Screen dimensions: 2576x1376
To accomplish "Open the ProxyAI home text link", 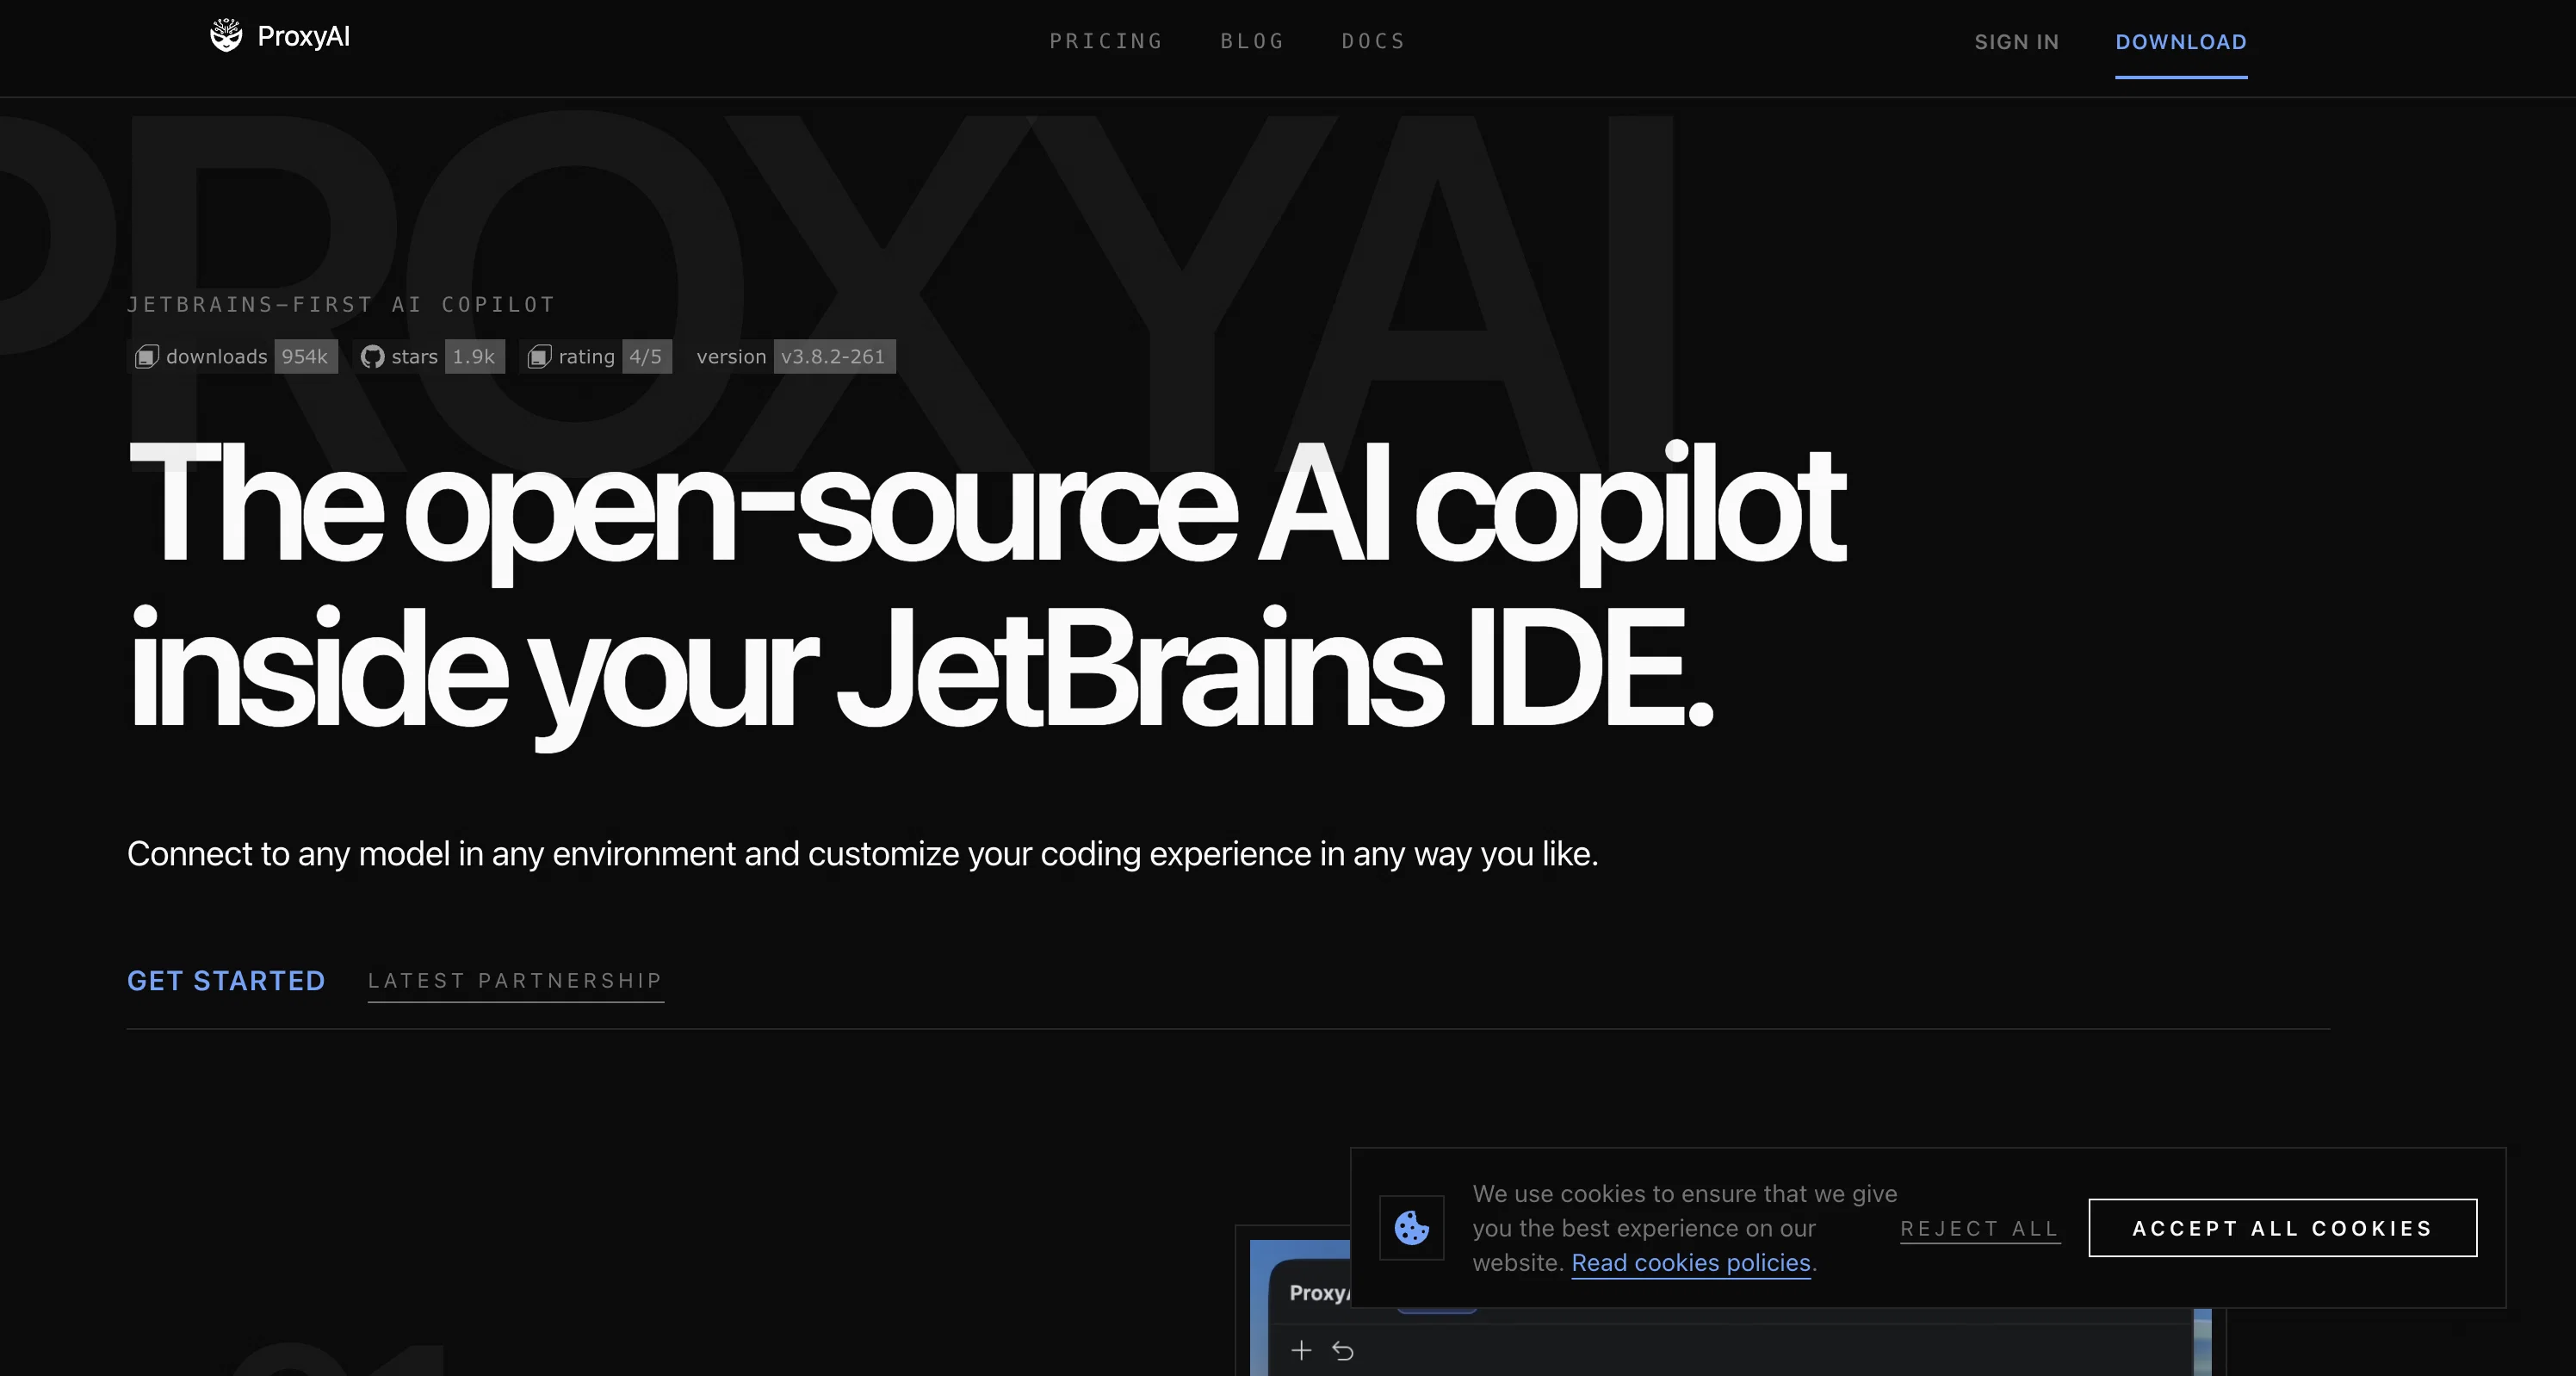I will (303, 36).
